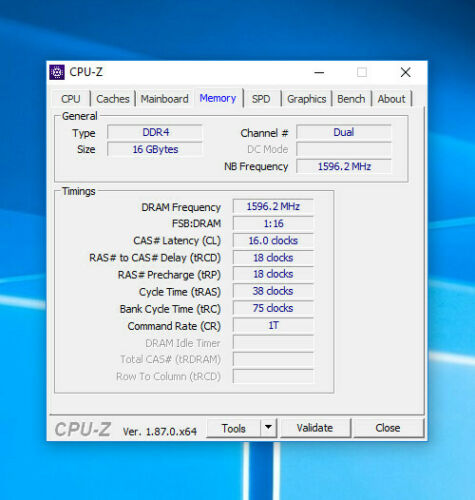Click the DRAM Frequency 1596.2 MHz value
475x500 pixels.
pos(273,206)
